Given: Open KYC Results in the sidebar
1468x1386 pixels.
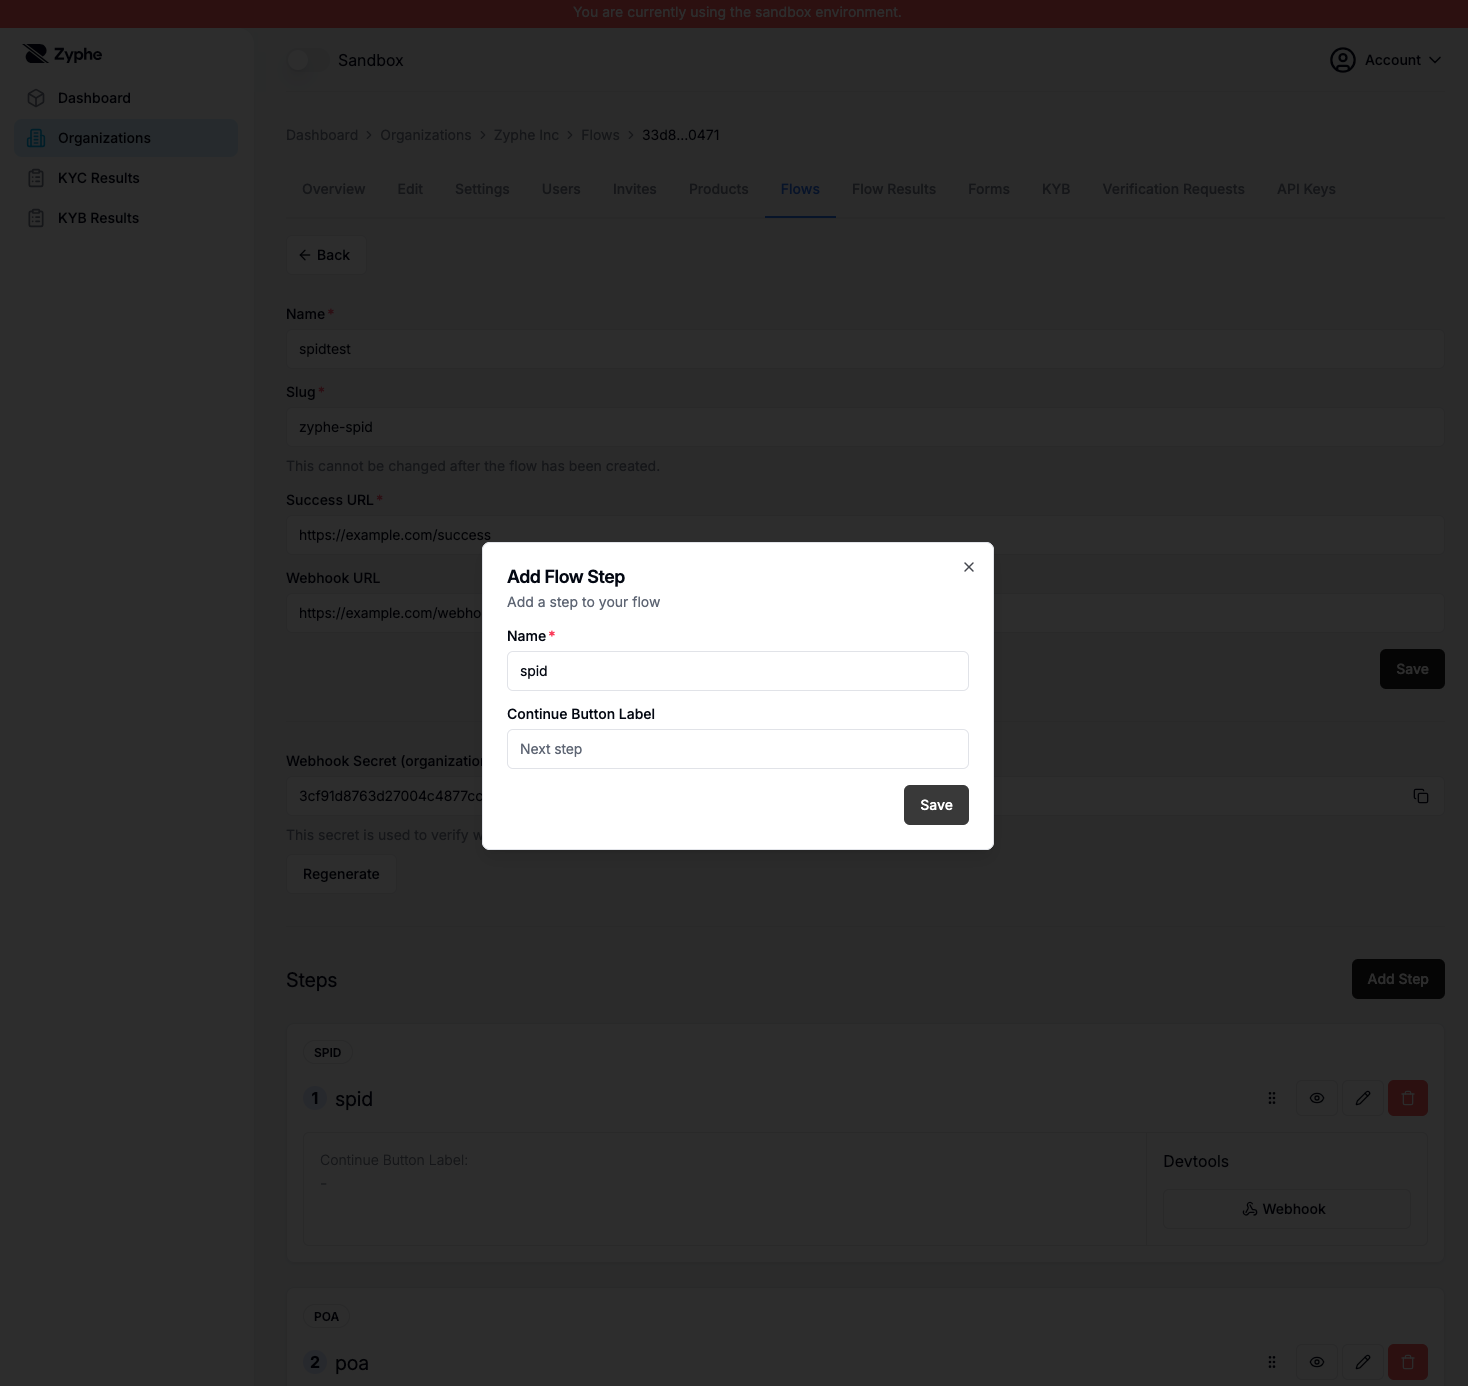Looking at the screenshot, I should pos(98,178).
